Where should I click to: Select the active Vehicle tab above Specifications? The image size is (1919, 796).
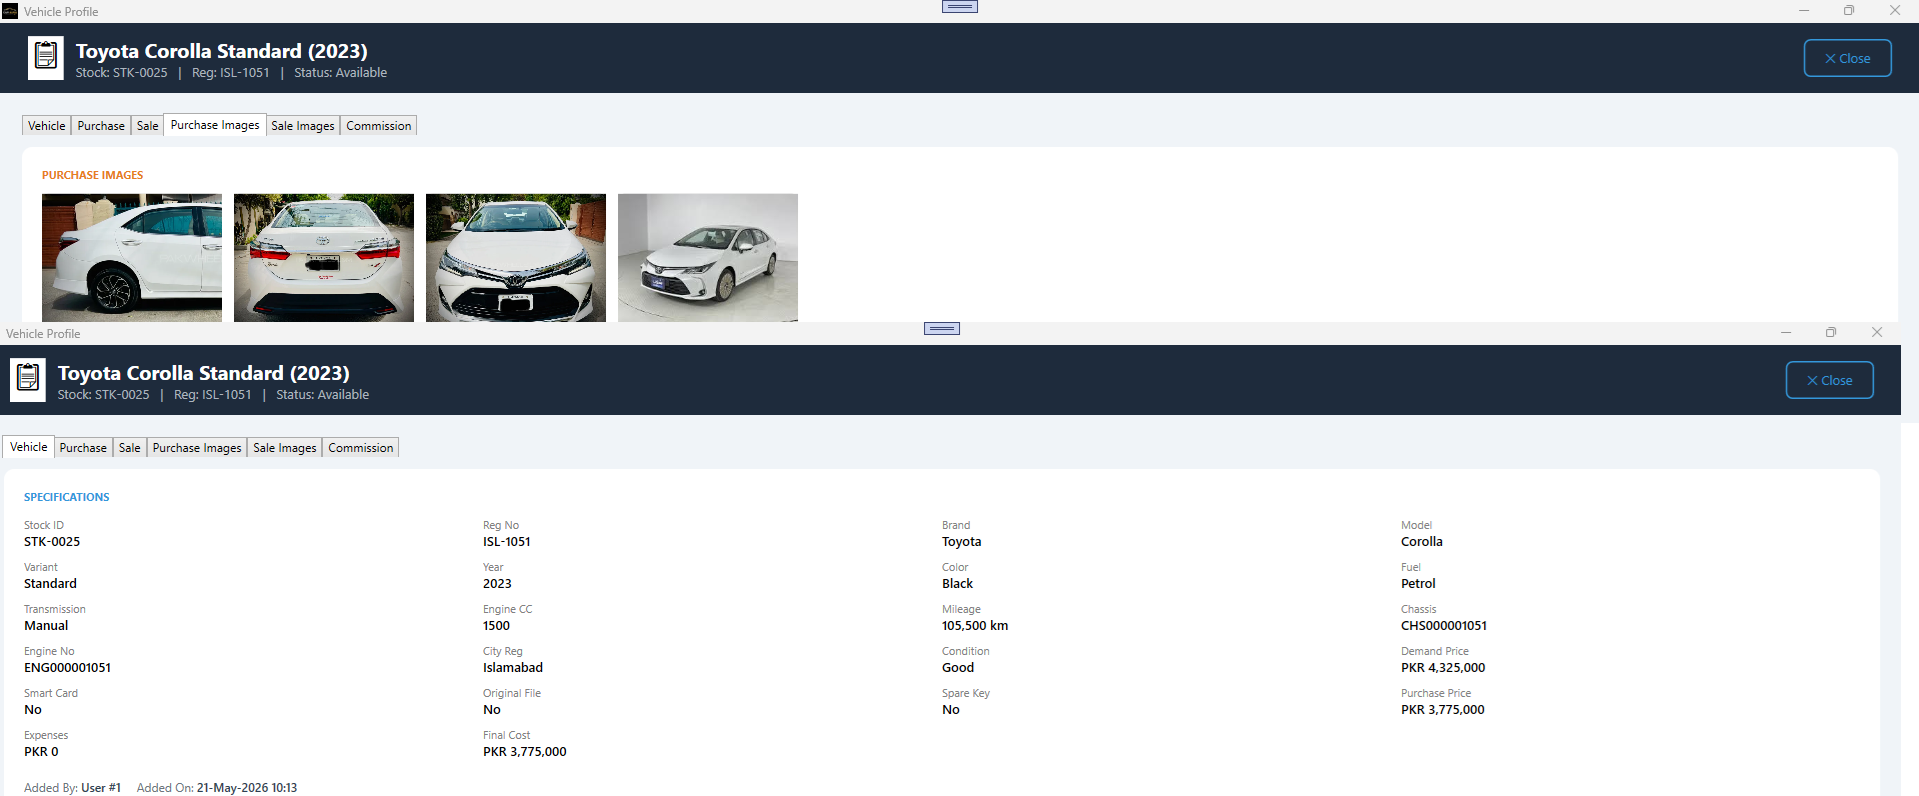tap(29, 447)
